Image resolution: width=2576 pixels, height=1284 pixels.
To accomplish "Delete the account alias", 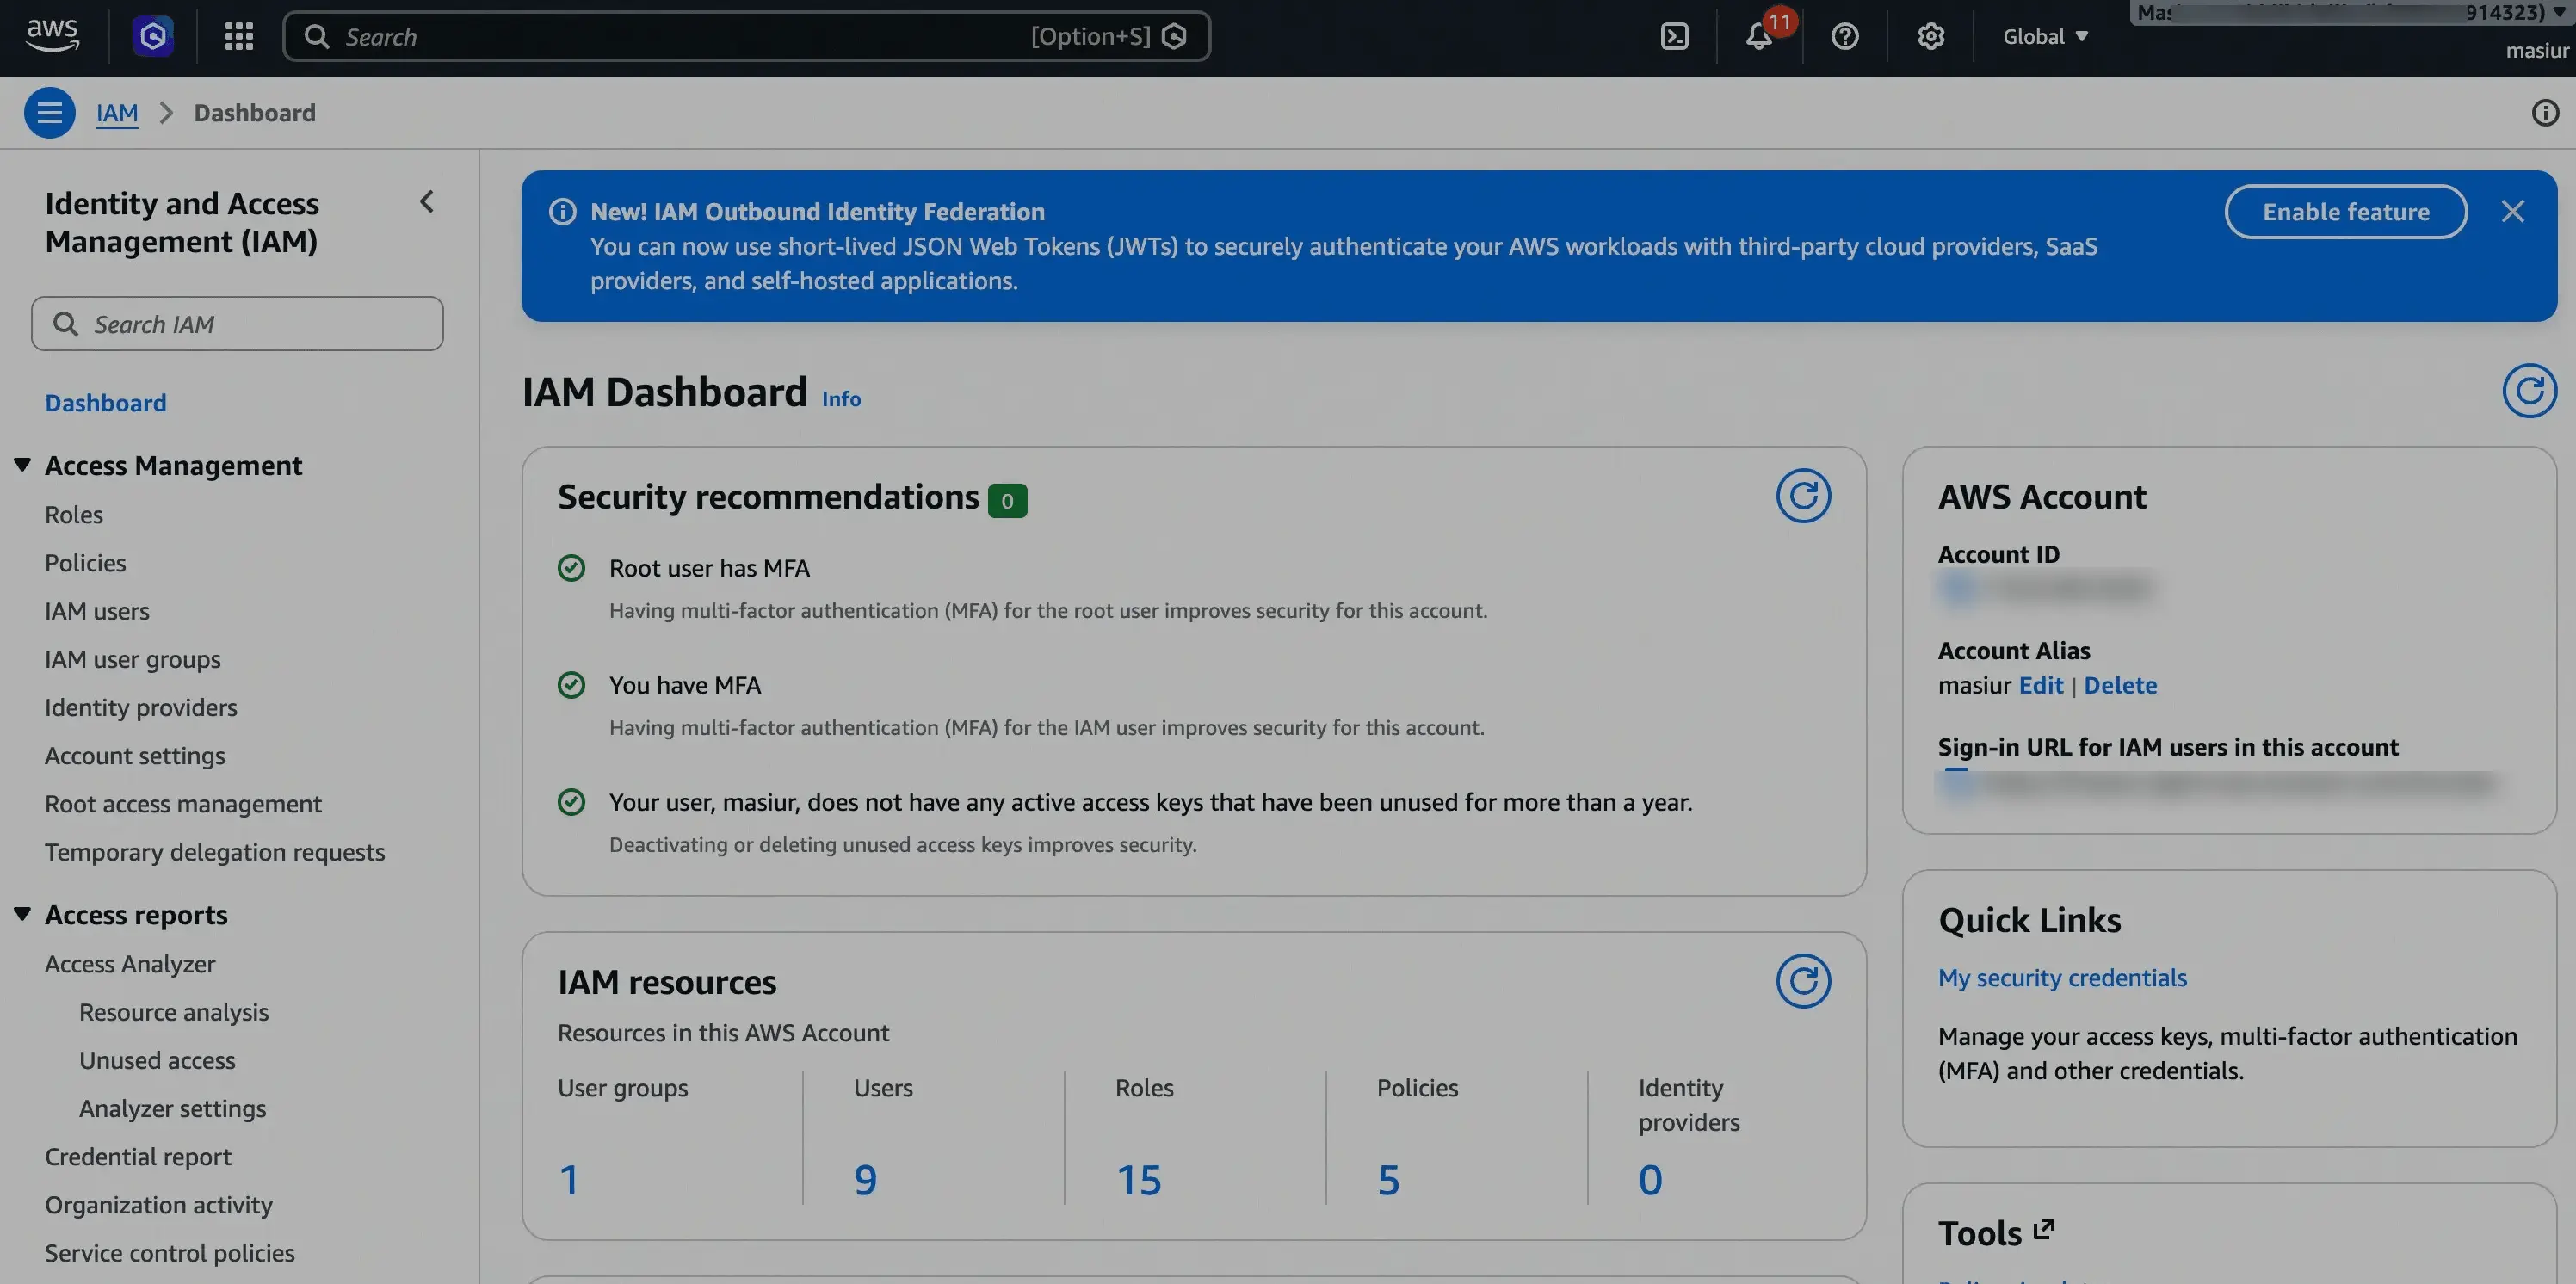I will point(2120,685).
